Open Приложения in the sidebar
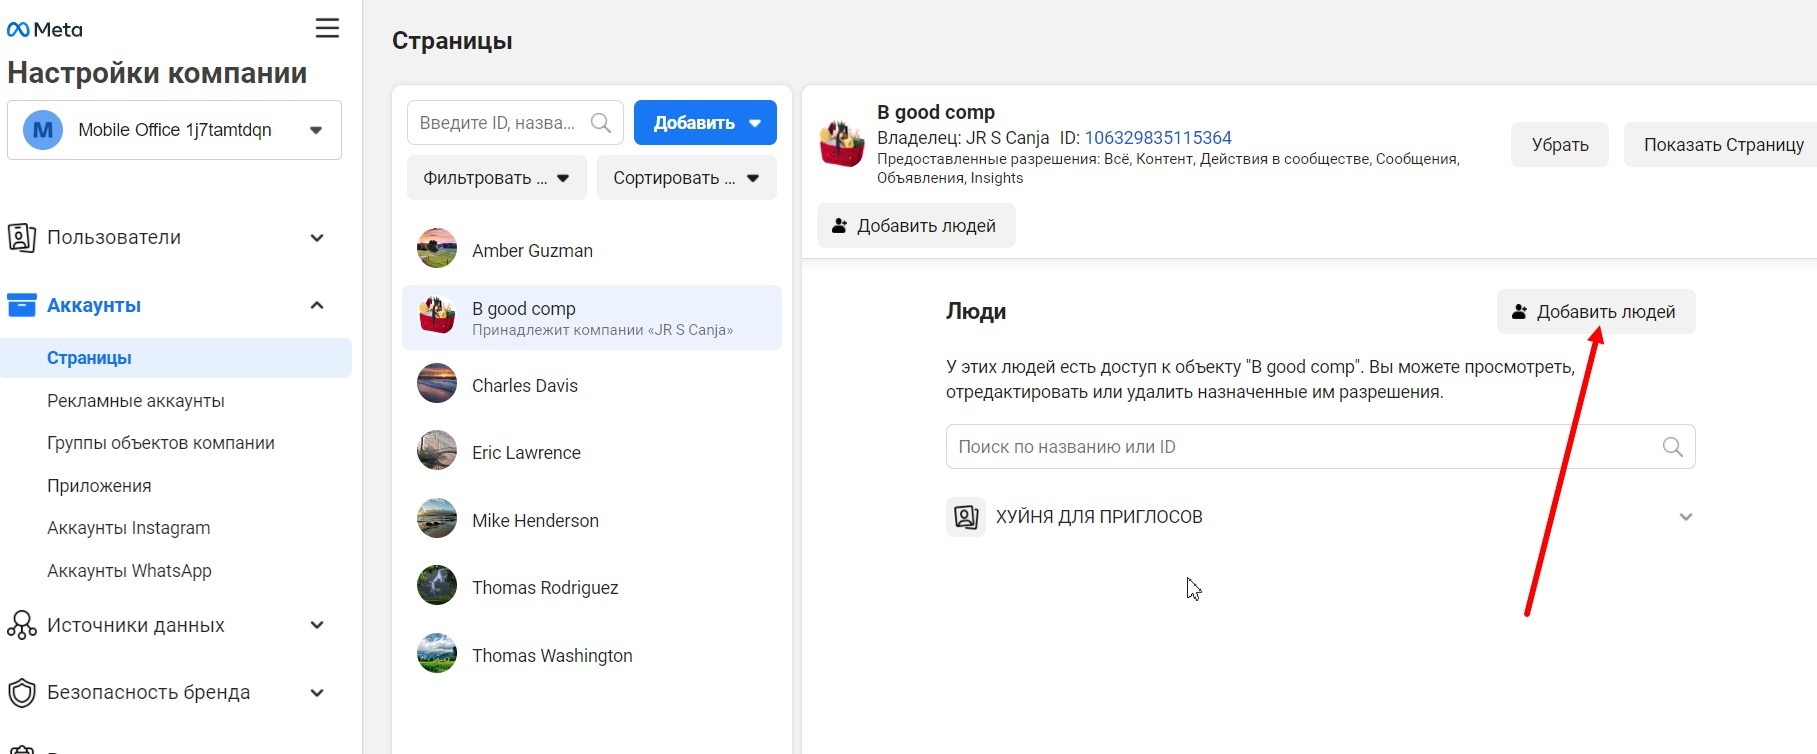 pos(99,486)
